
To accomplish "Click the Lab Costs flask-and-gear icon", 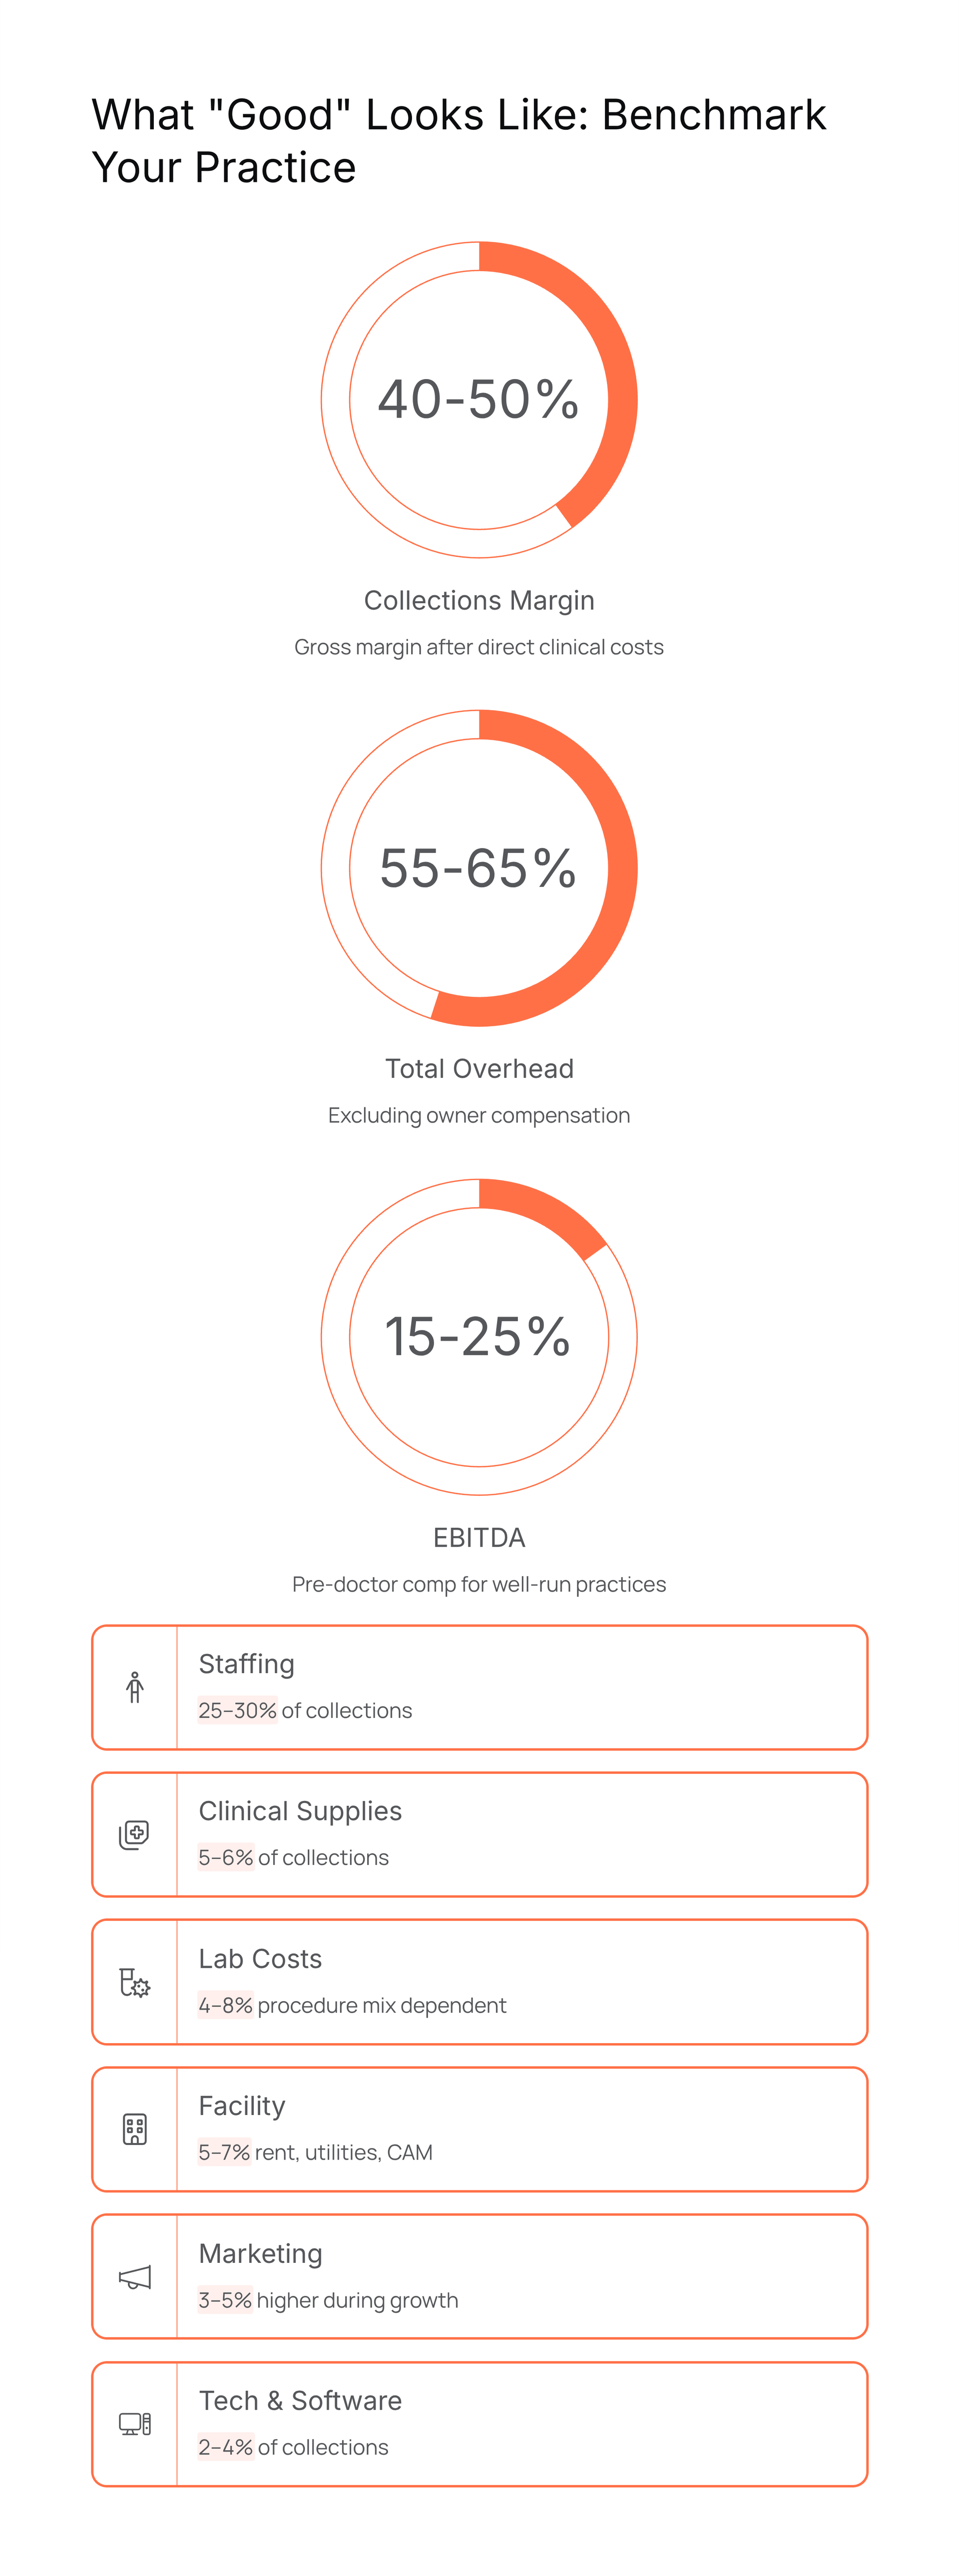I will (134, 1982).
